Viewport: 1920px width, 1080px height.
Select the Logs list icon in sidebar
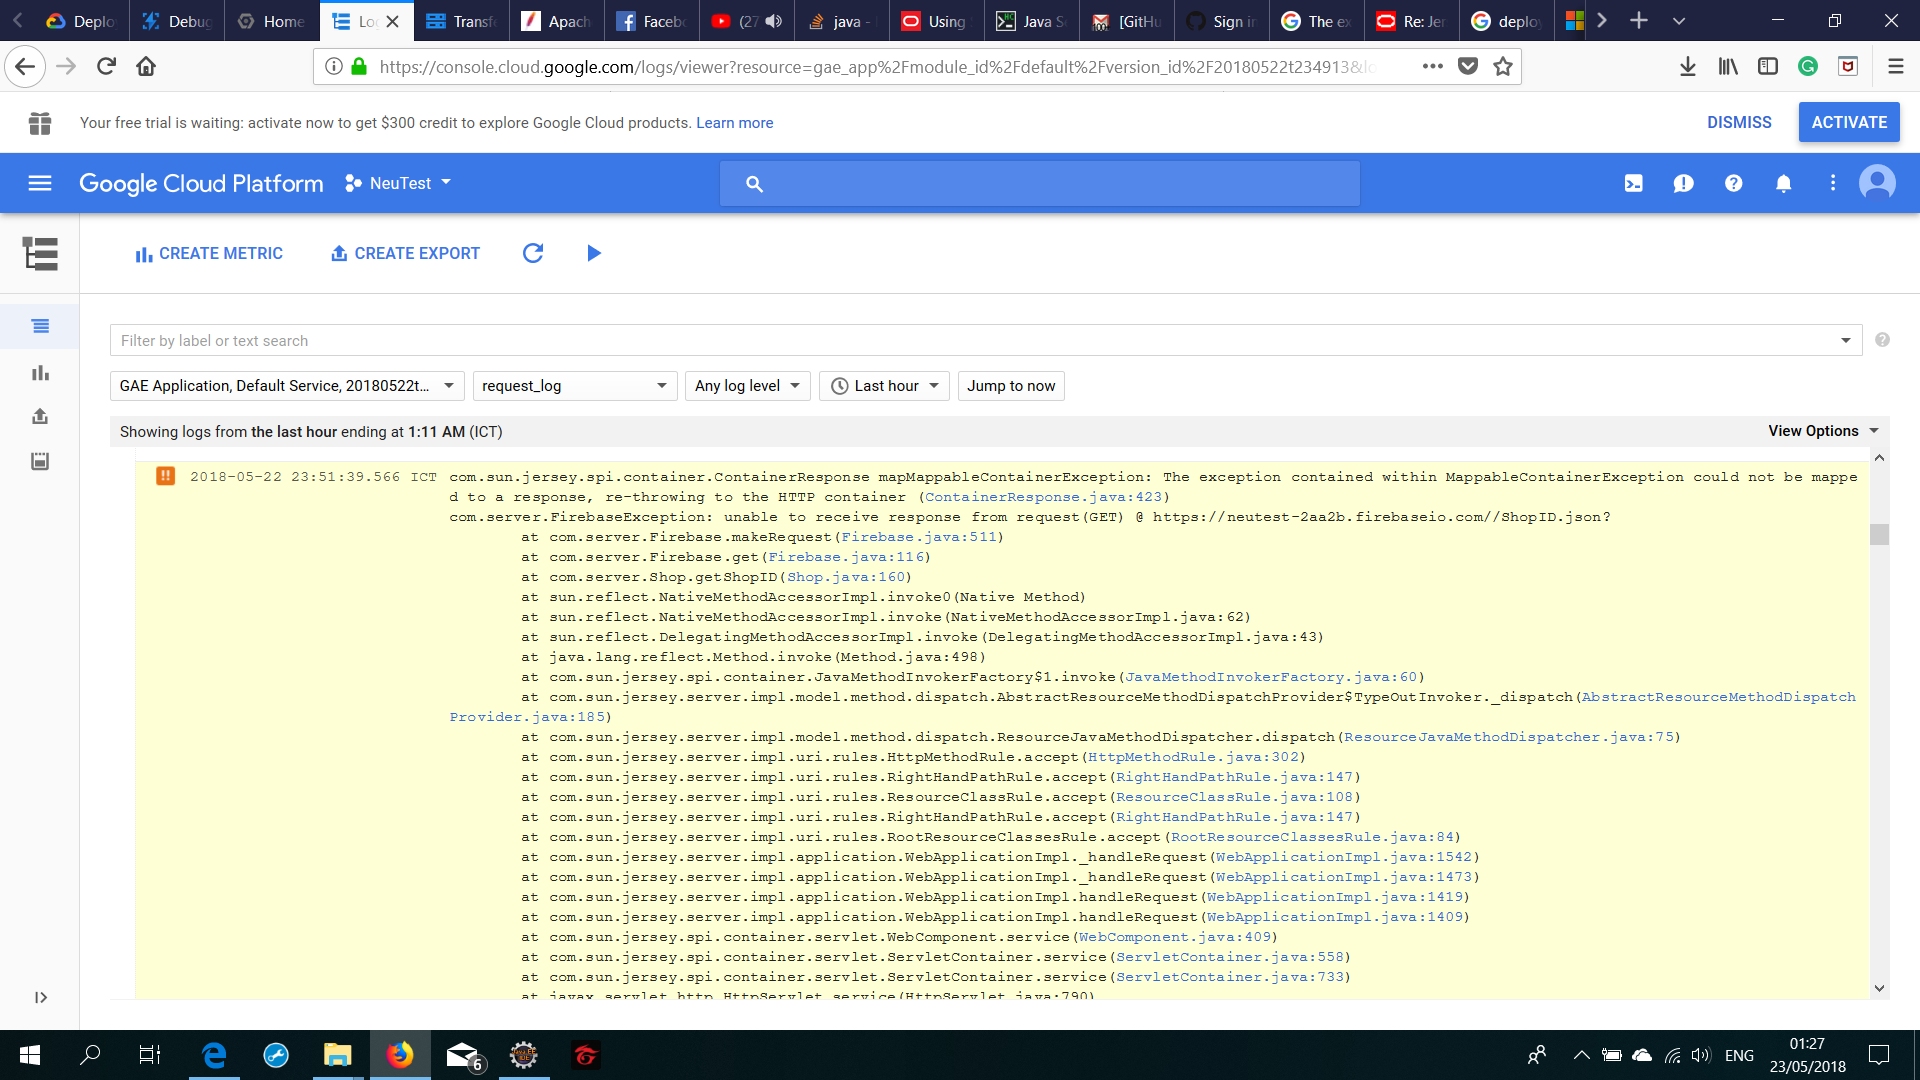tap(40, 326)
